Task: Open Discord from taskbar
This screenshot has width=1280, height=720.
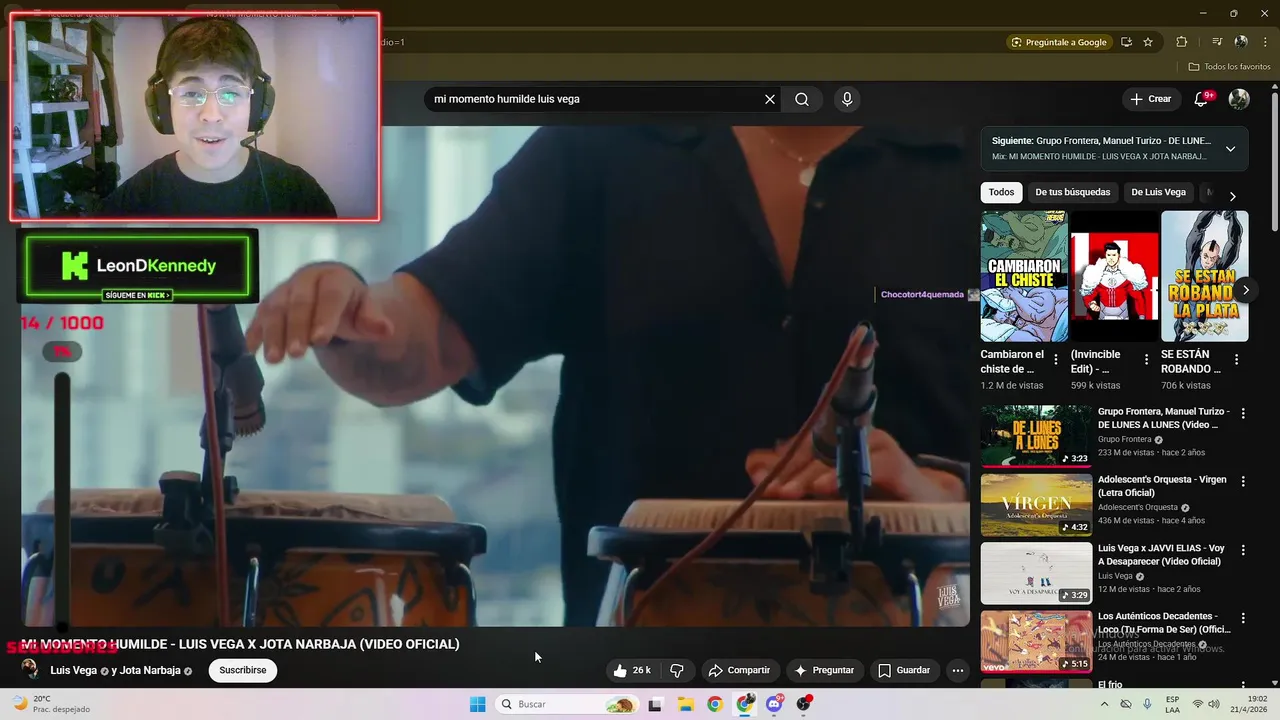Action: (x=774, y=704)
